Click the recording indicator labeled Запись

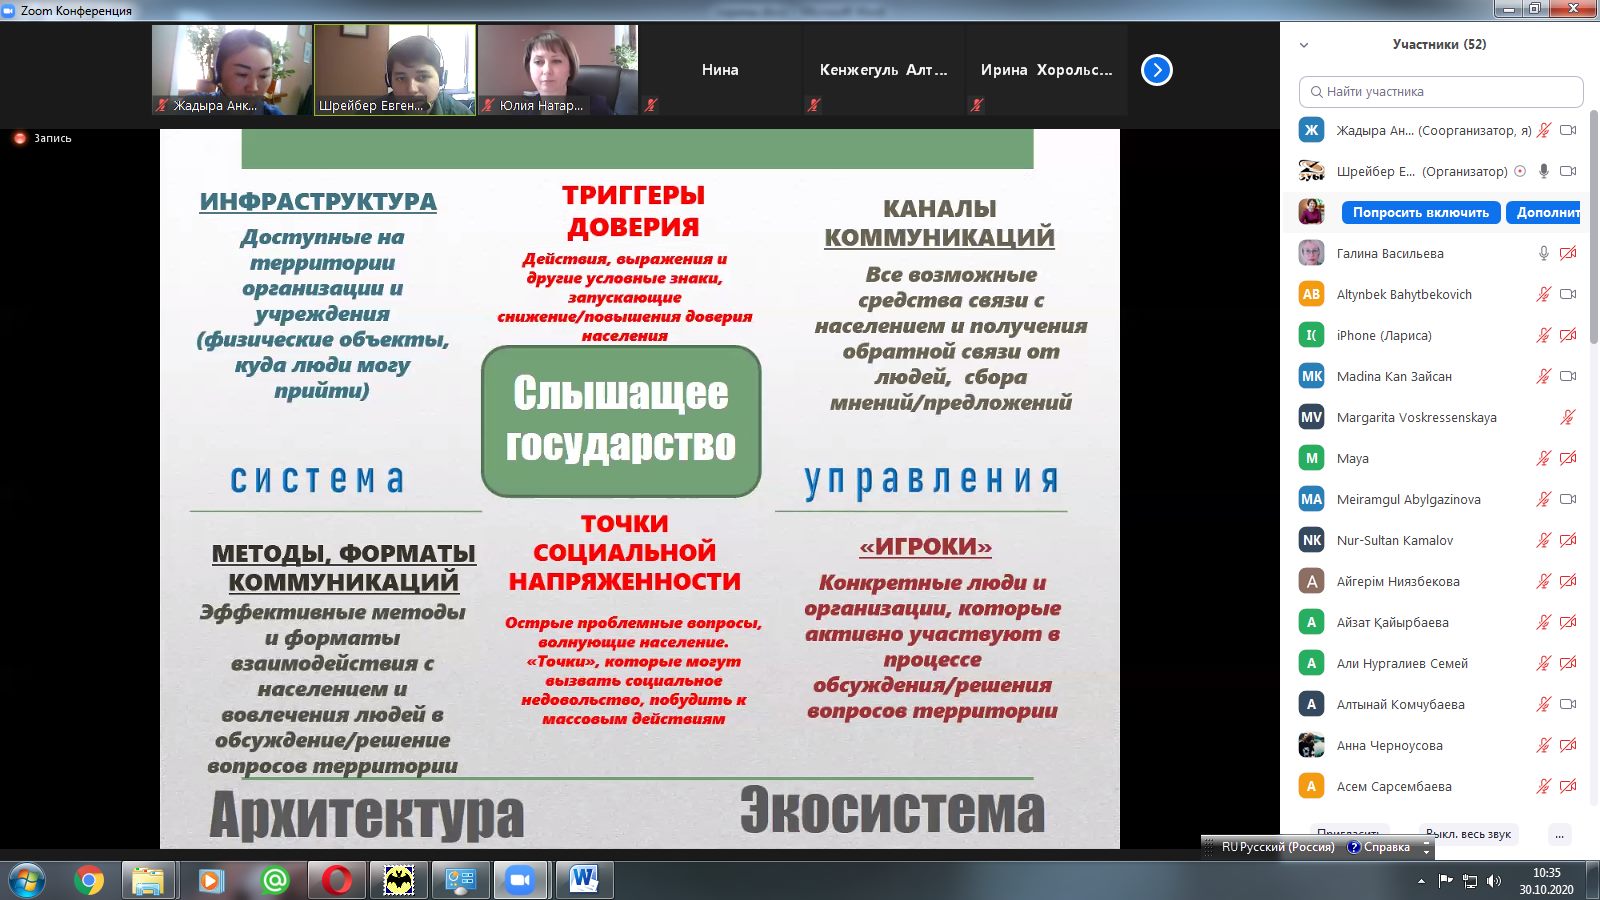(x=40, y=139)
